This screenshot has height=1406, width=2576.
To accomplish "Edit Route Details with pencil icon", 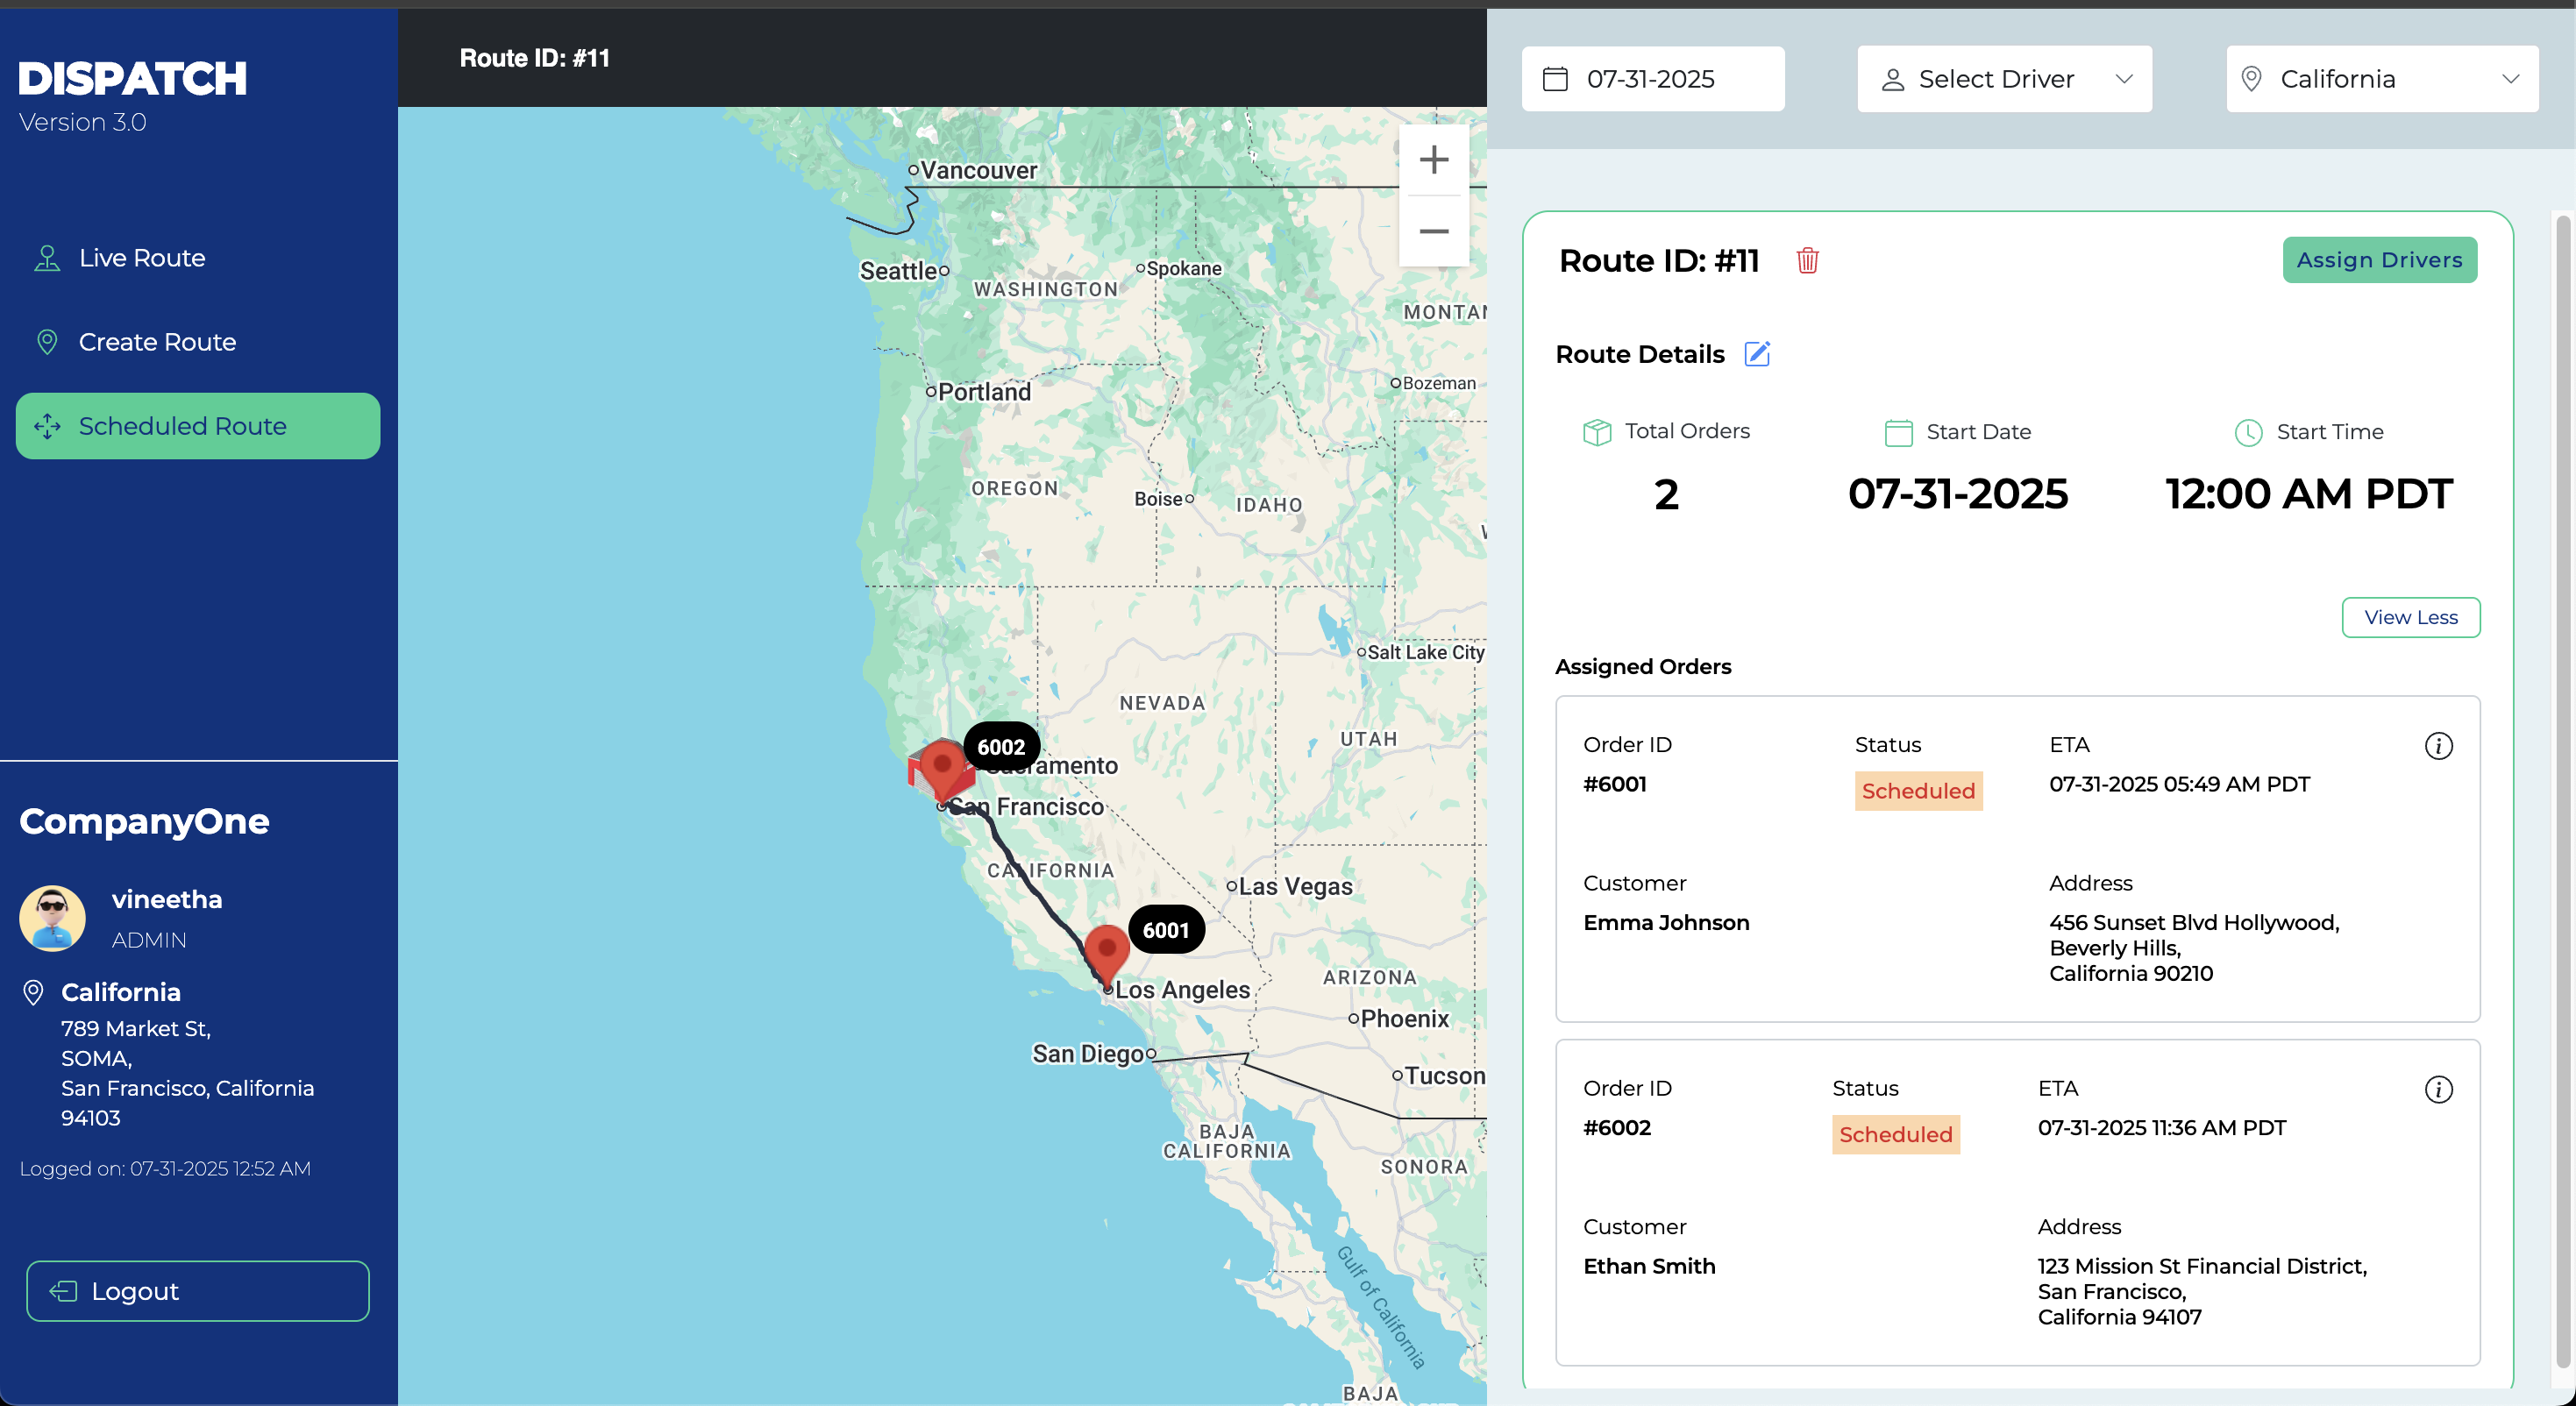I will point(1757,354).
